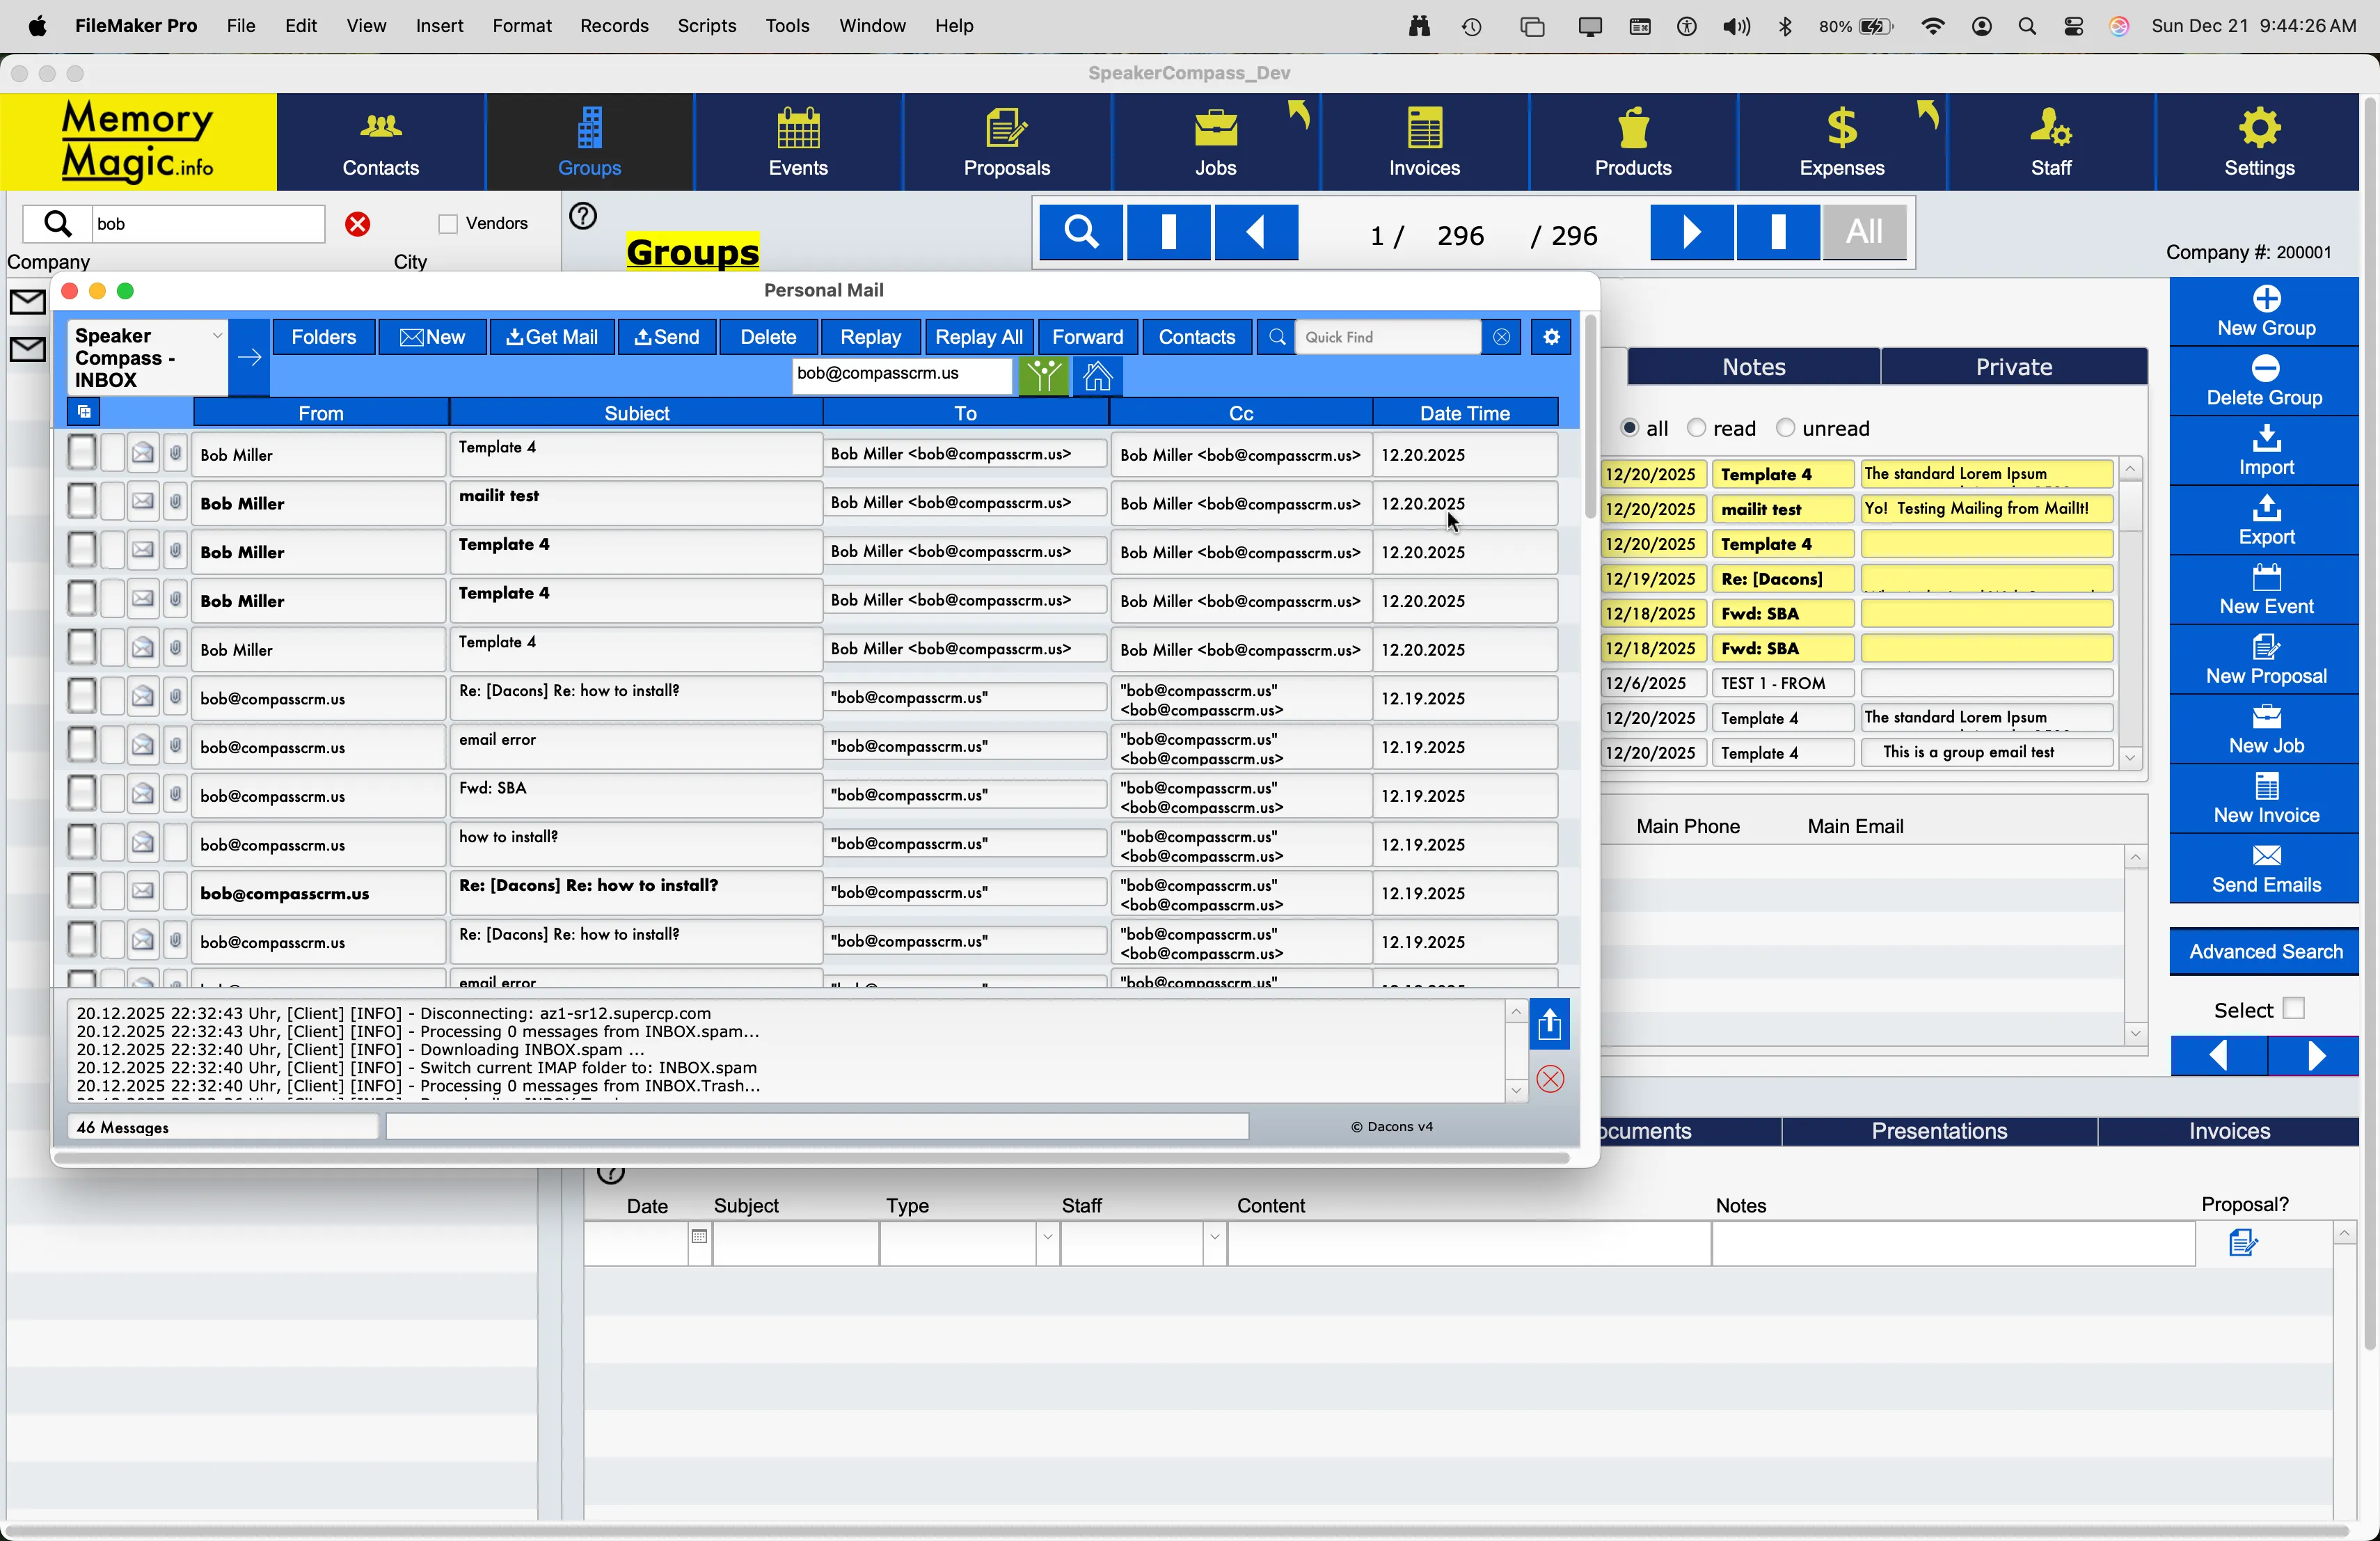The width and height of the screenshot is (2380, 1541).
Task: Click the home icon beside email address
Action: click(x=1097, y=377)
